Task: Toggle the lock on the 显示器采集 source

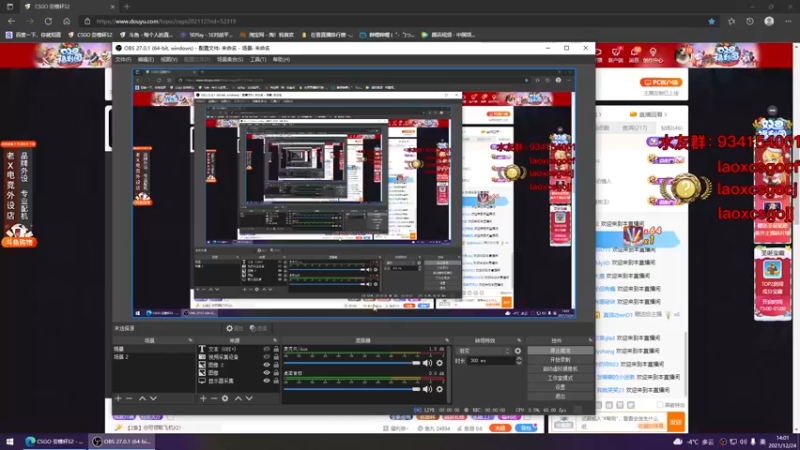Action: [x=276, y=381]
